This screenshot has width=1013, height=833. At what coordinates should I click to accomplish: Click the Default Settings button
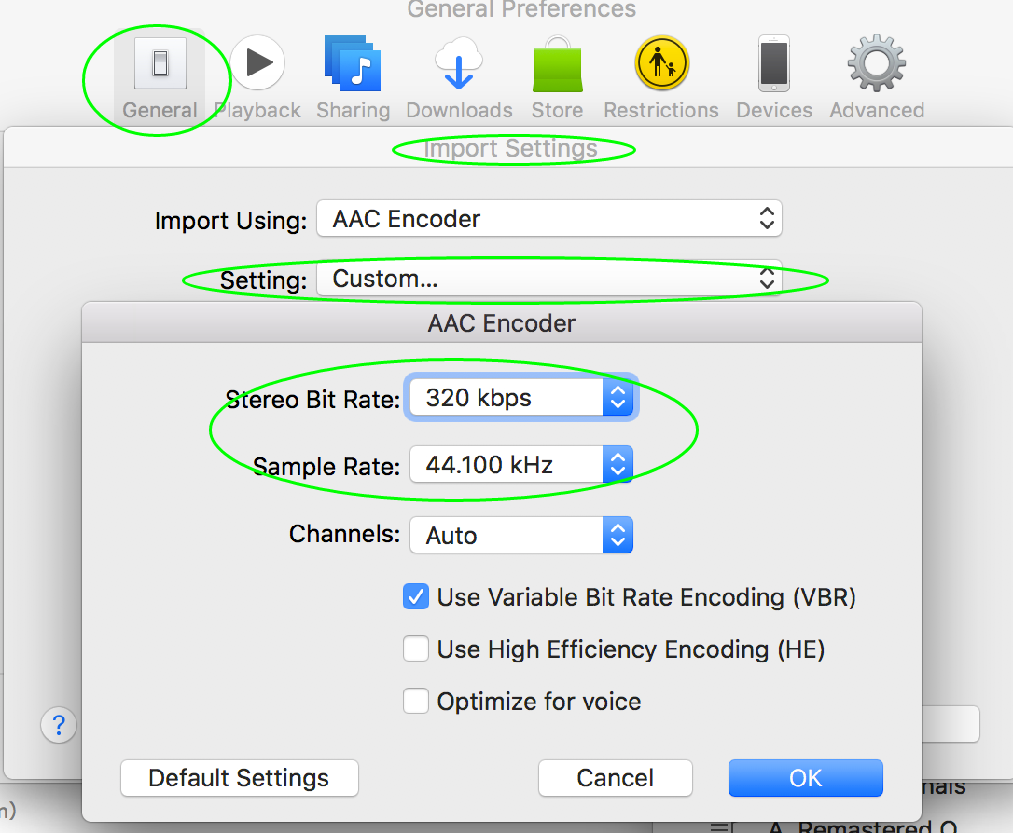(239, 778)
